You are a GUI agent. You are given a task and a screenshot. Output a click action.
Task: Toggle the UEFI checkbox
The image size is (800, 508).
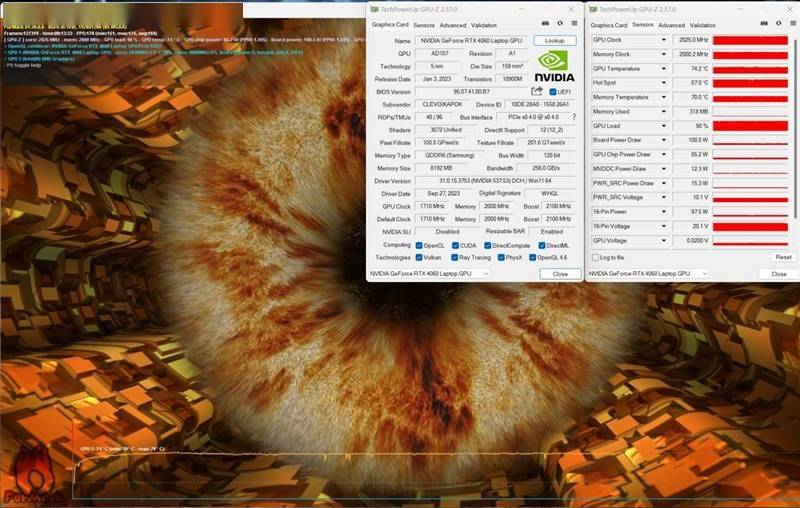point(553,92)
